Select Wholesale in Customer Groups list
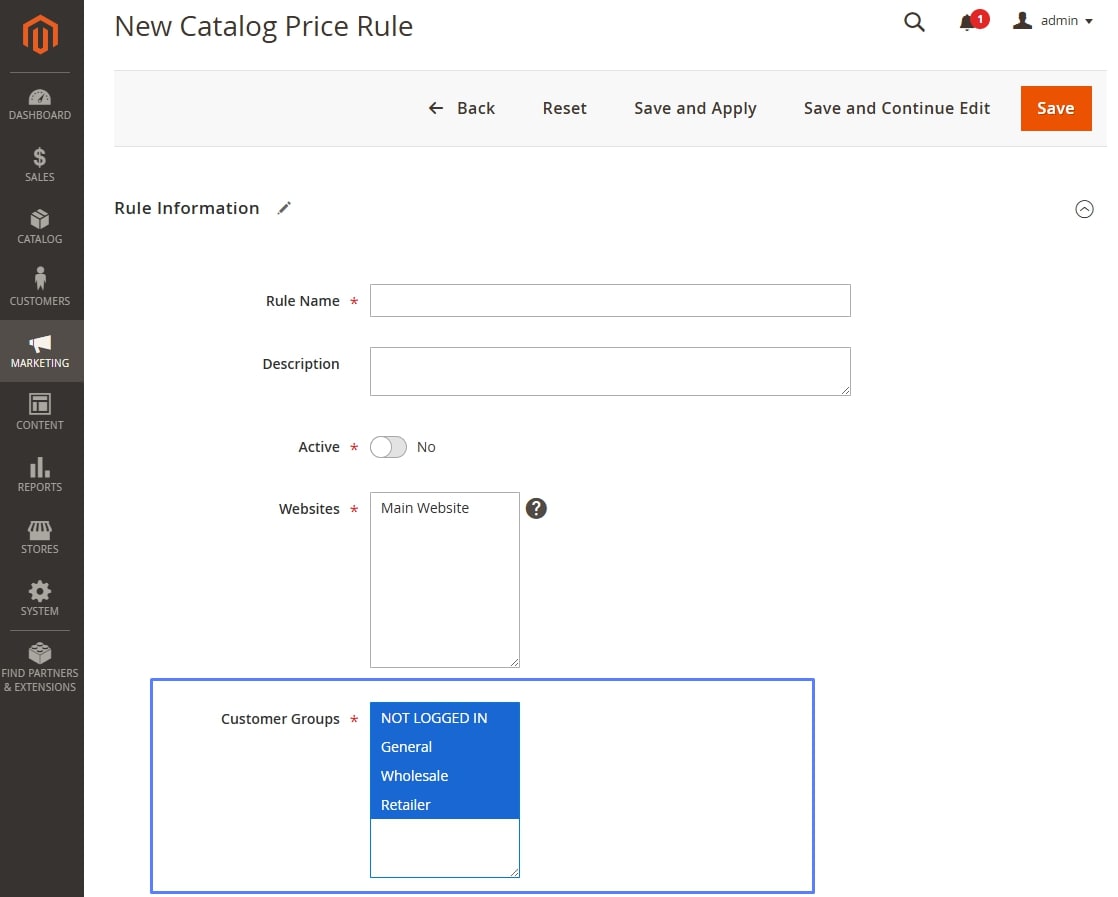Viewport: 1118px width, 897px height. click(x=414, y=776)
